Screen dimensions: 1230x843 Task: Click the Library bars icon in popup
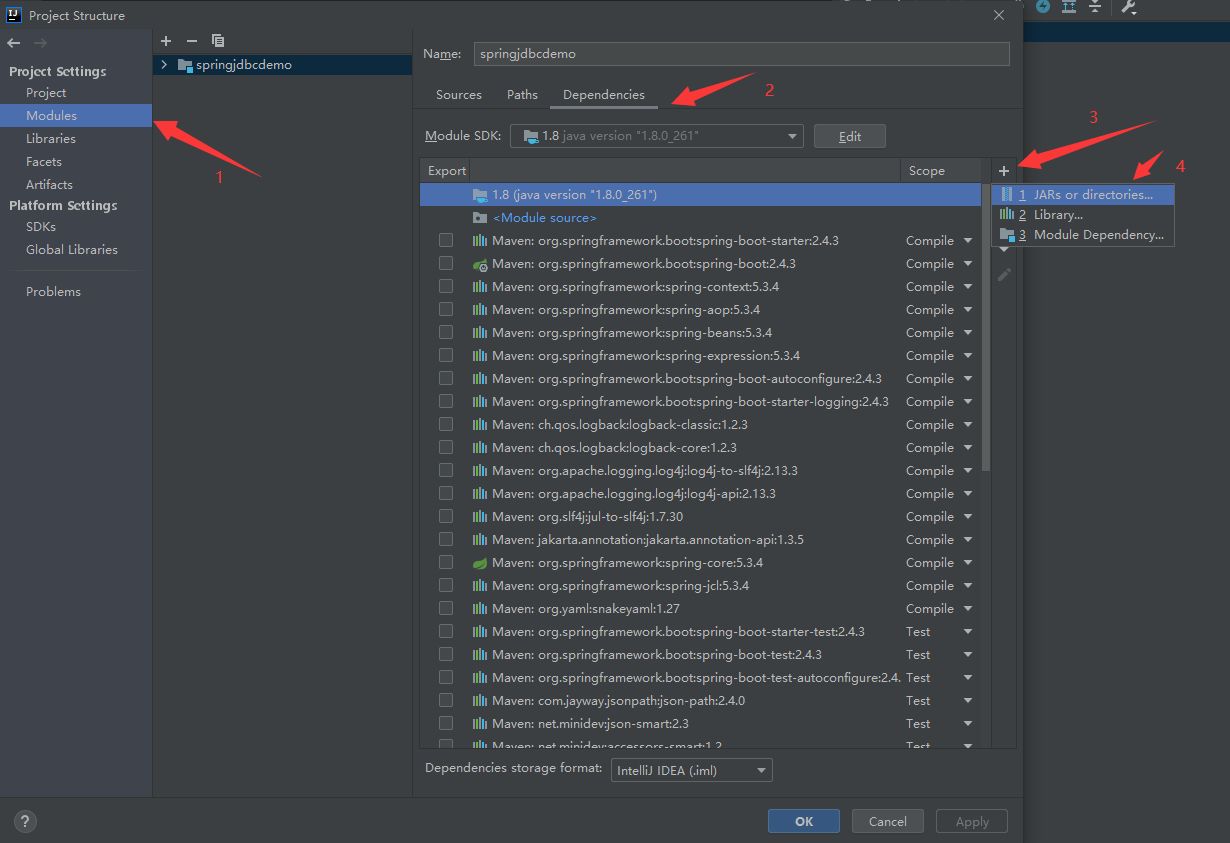pos(1008,215)
